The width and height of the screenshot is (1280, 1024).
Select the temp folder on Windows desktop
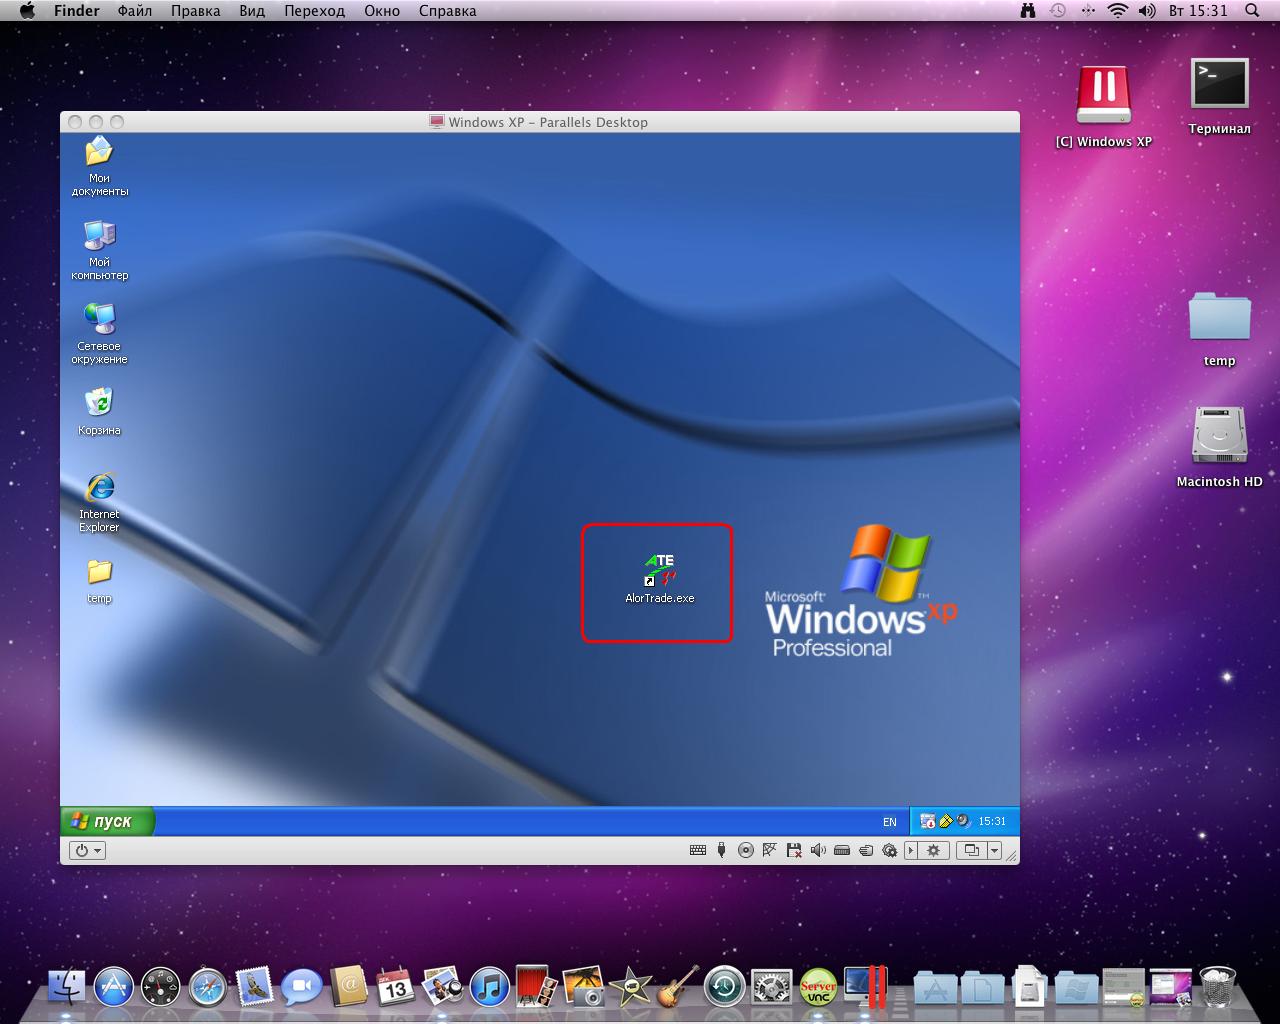click(x=99, y=581)
